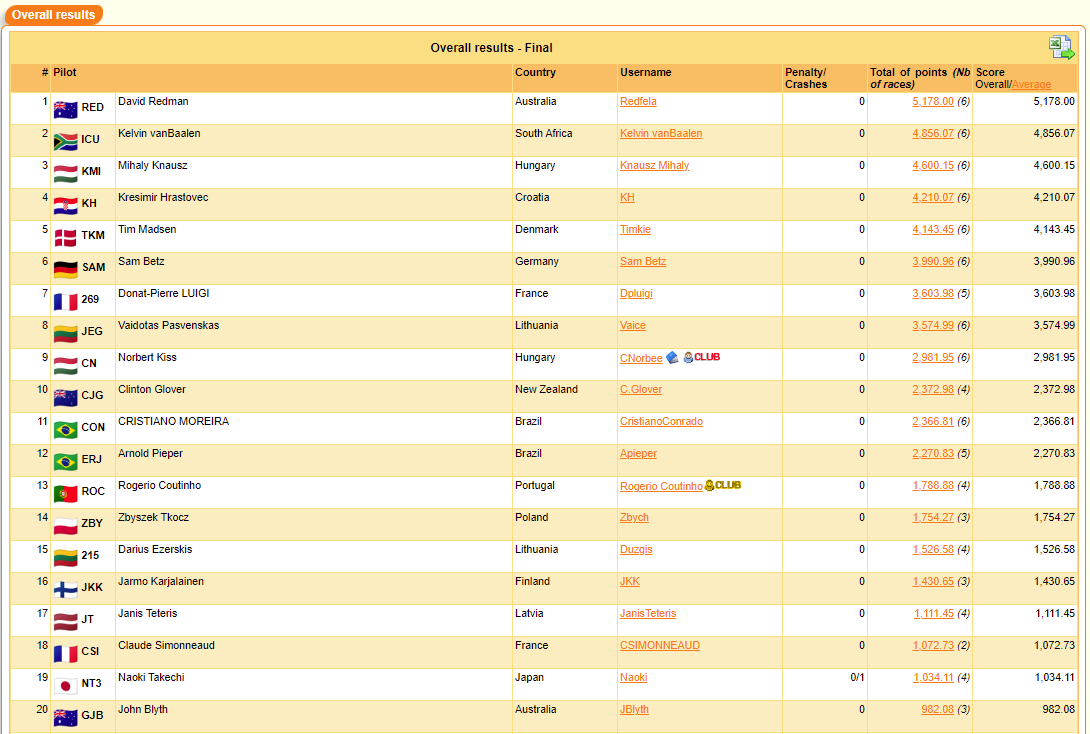Open the Dpluigi username link
This screenshot has width=1090, height=734.
pyautogui.click(x=636, y=293)
